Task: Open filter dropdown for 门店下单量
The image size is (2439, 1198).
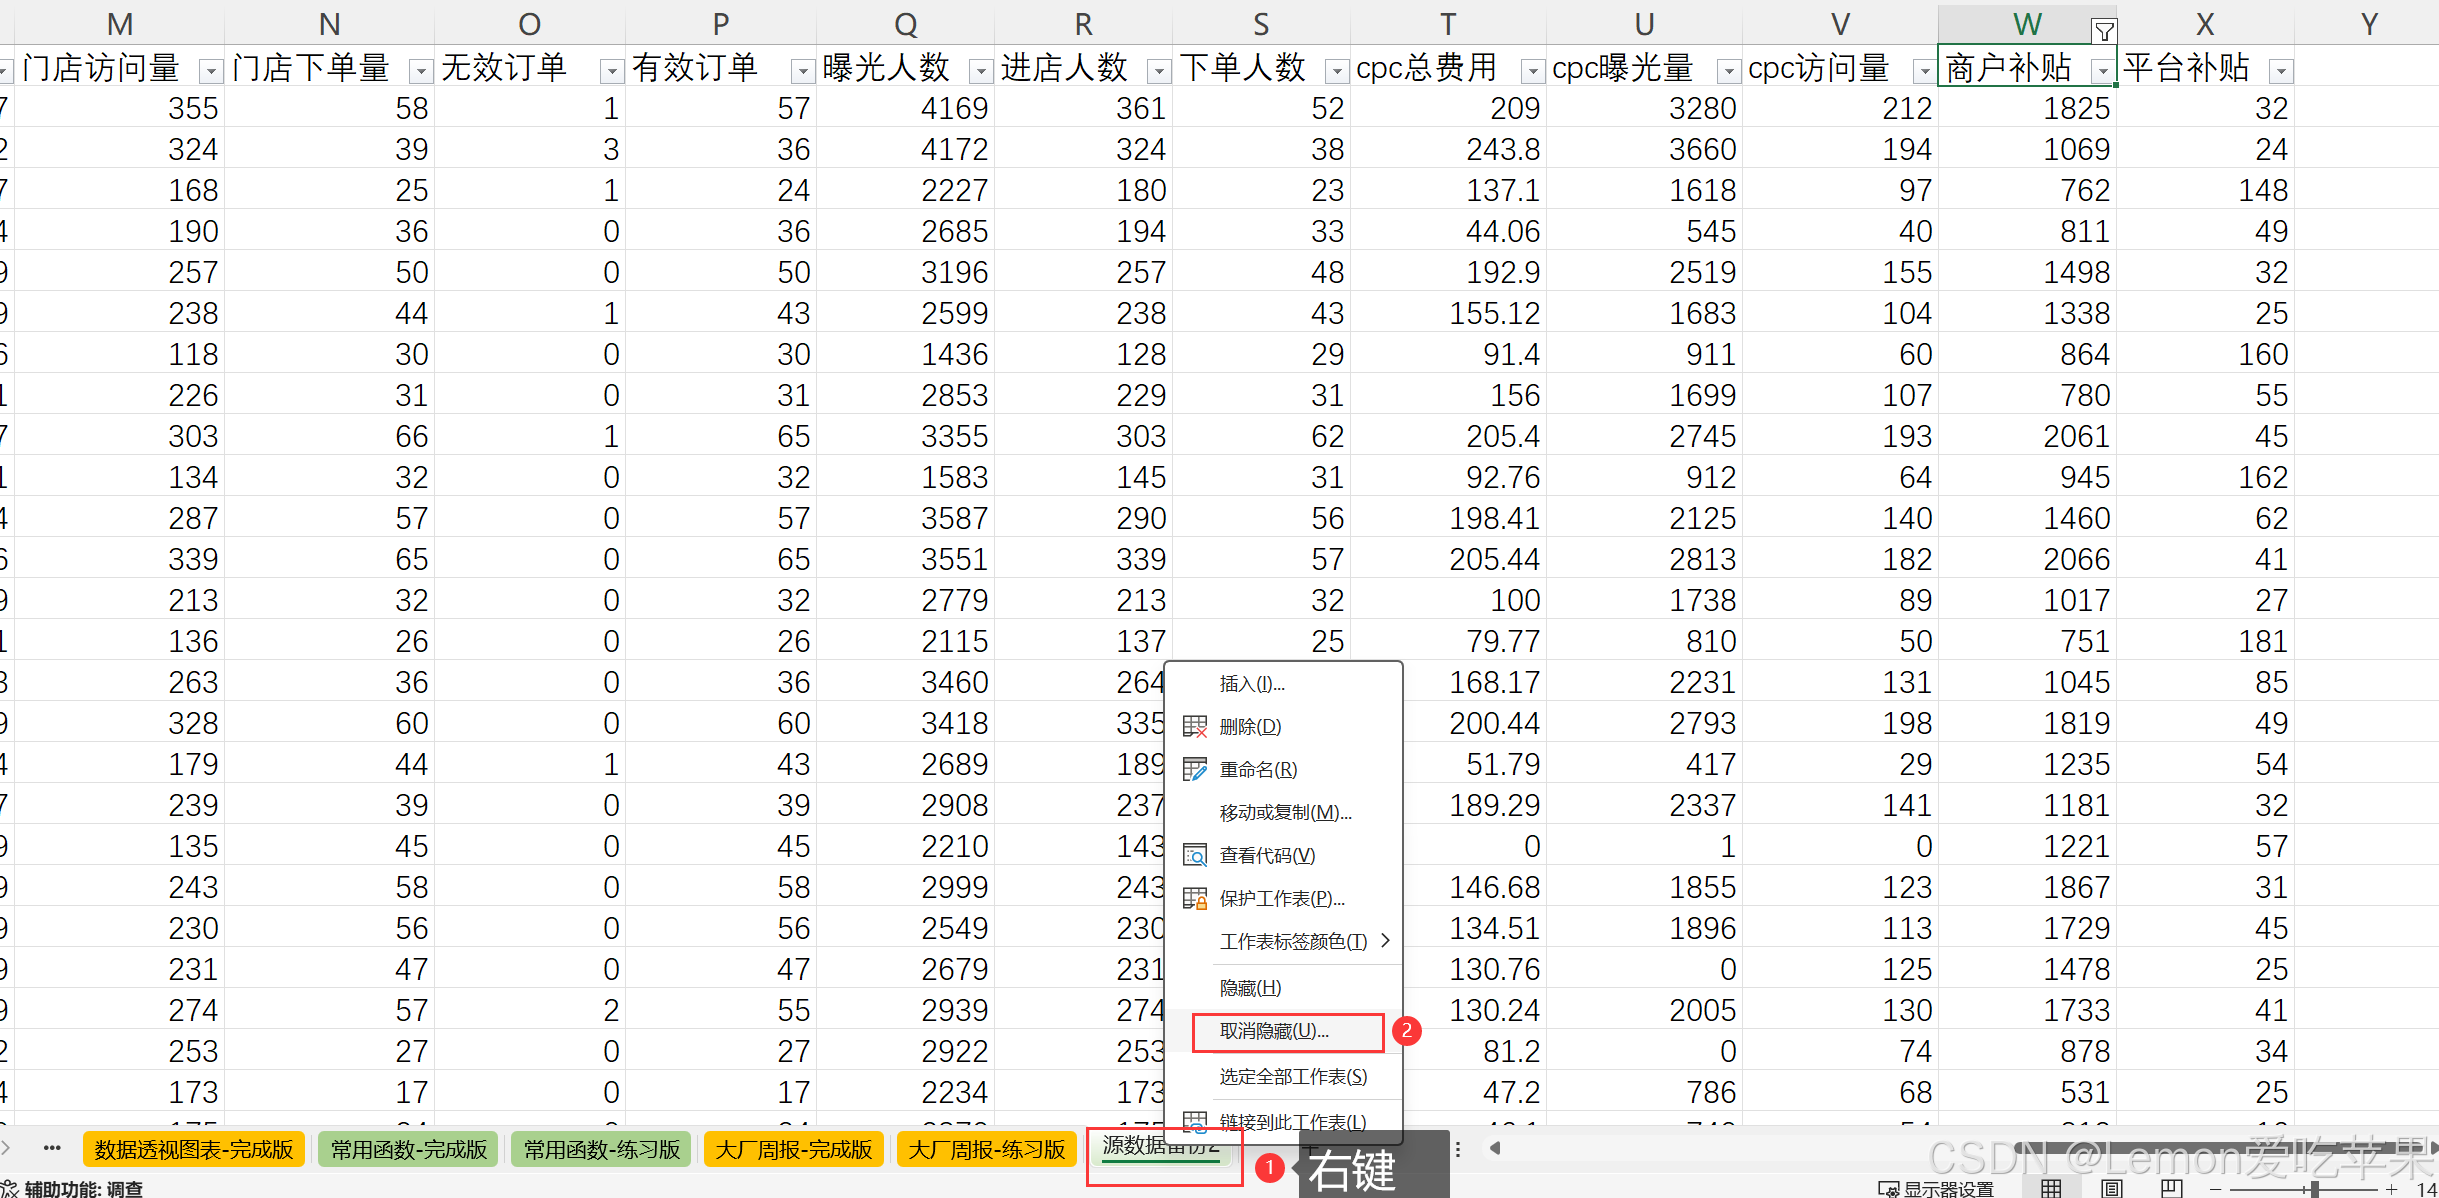Action: [421, 71]
